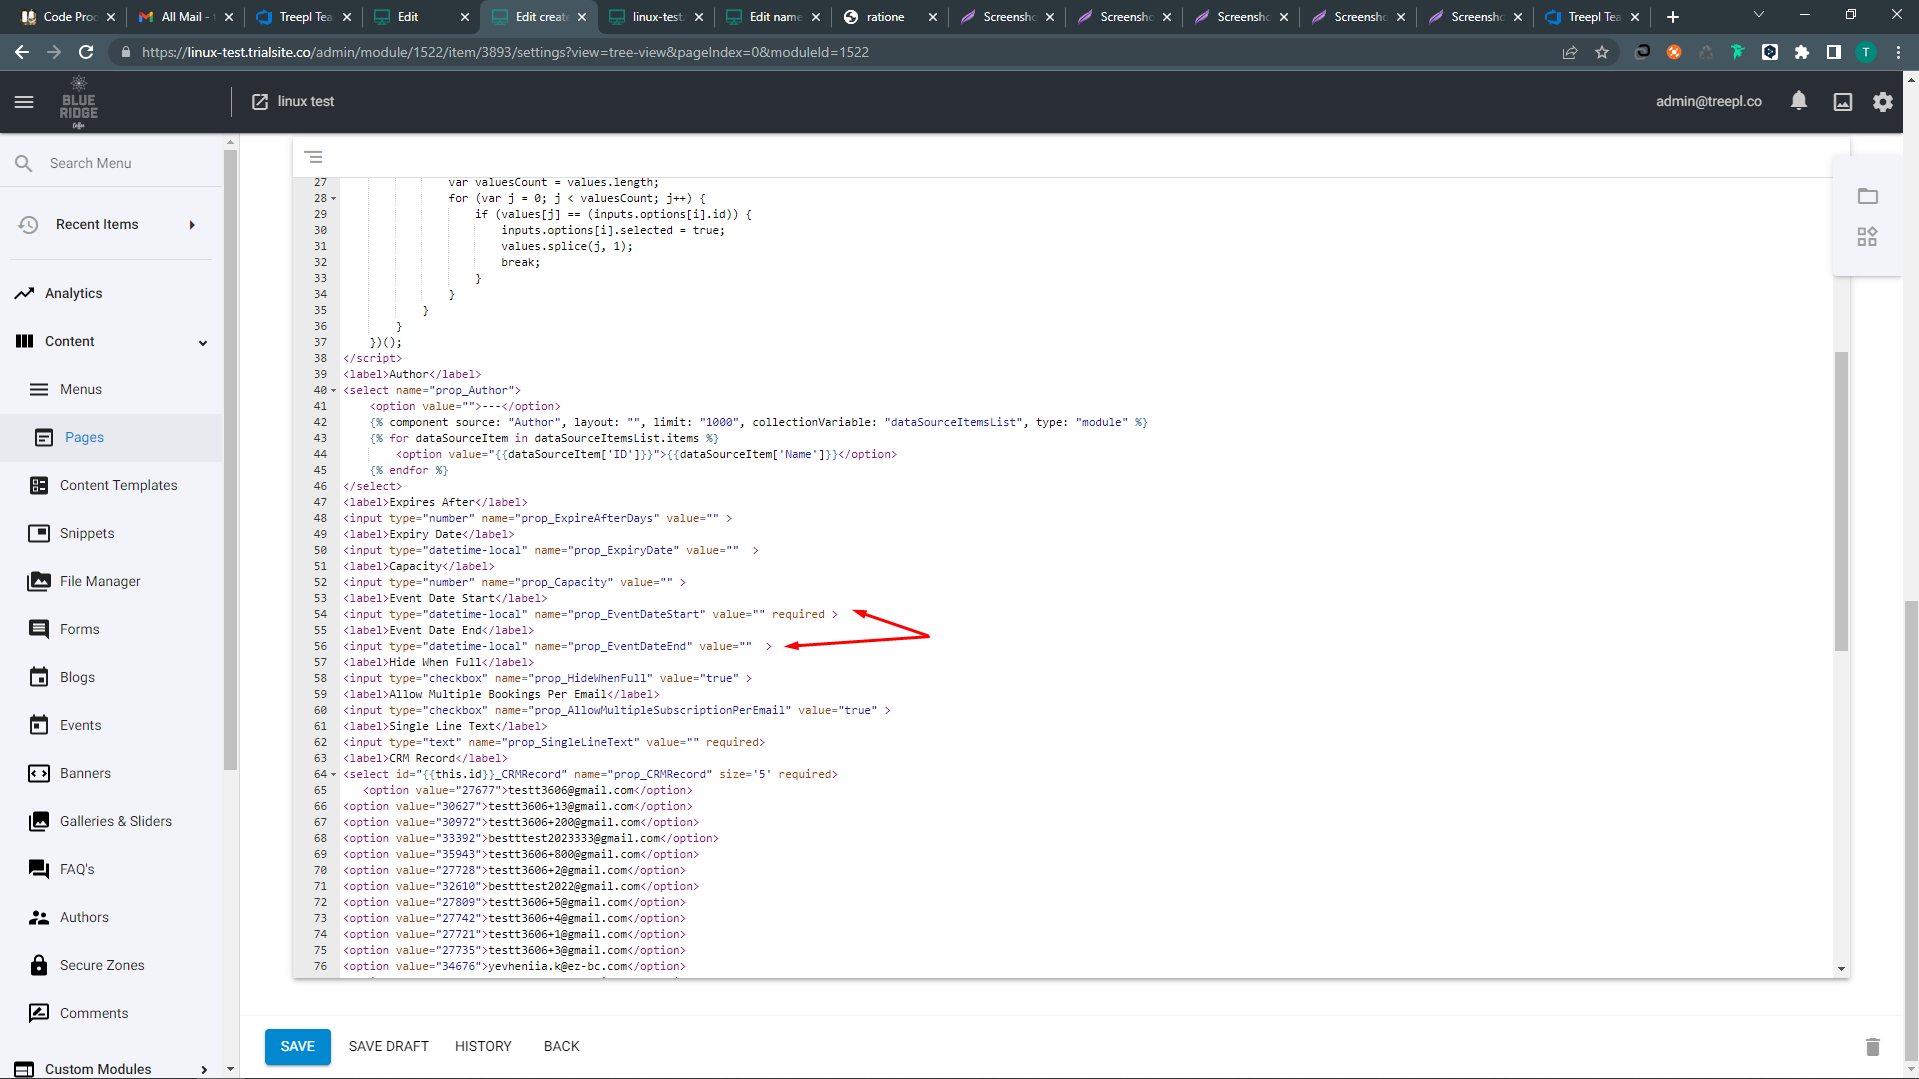Click the Content Templates icon
Screen dimensions: 1919x1079
click(39, 486)
